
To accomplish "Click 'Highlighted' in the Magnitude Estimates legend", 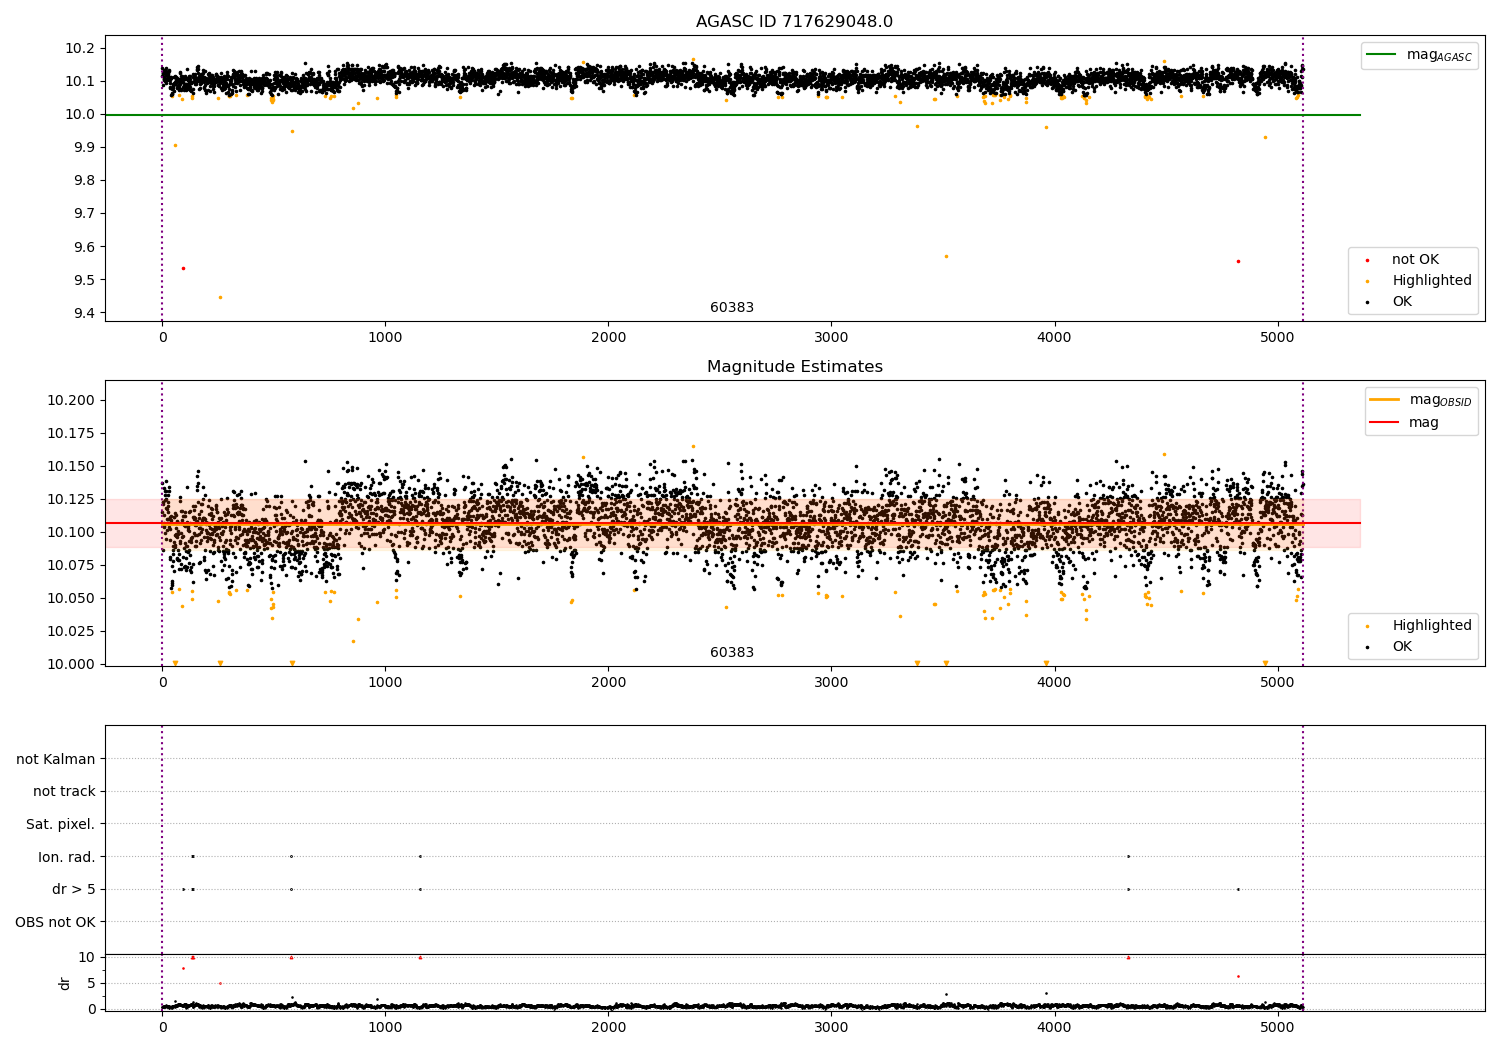I will pyautogui.click(x=1432, y=626).
